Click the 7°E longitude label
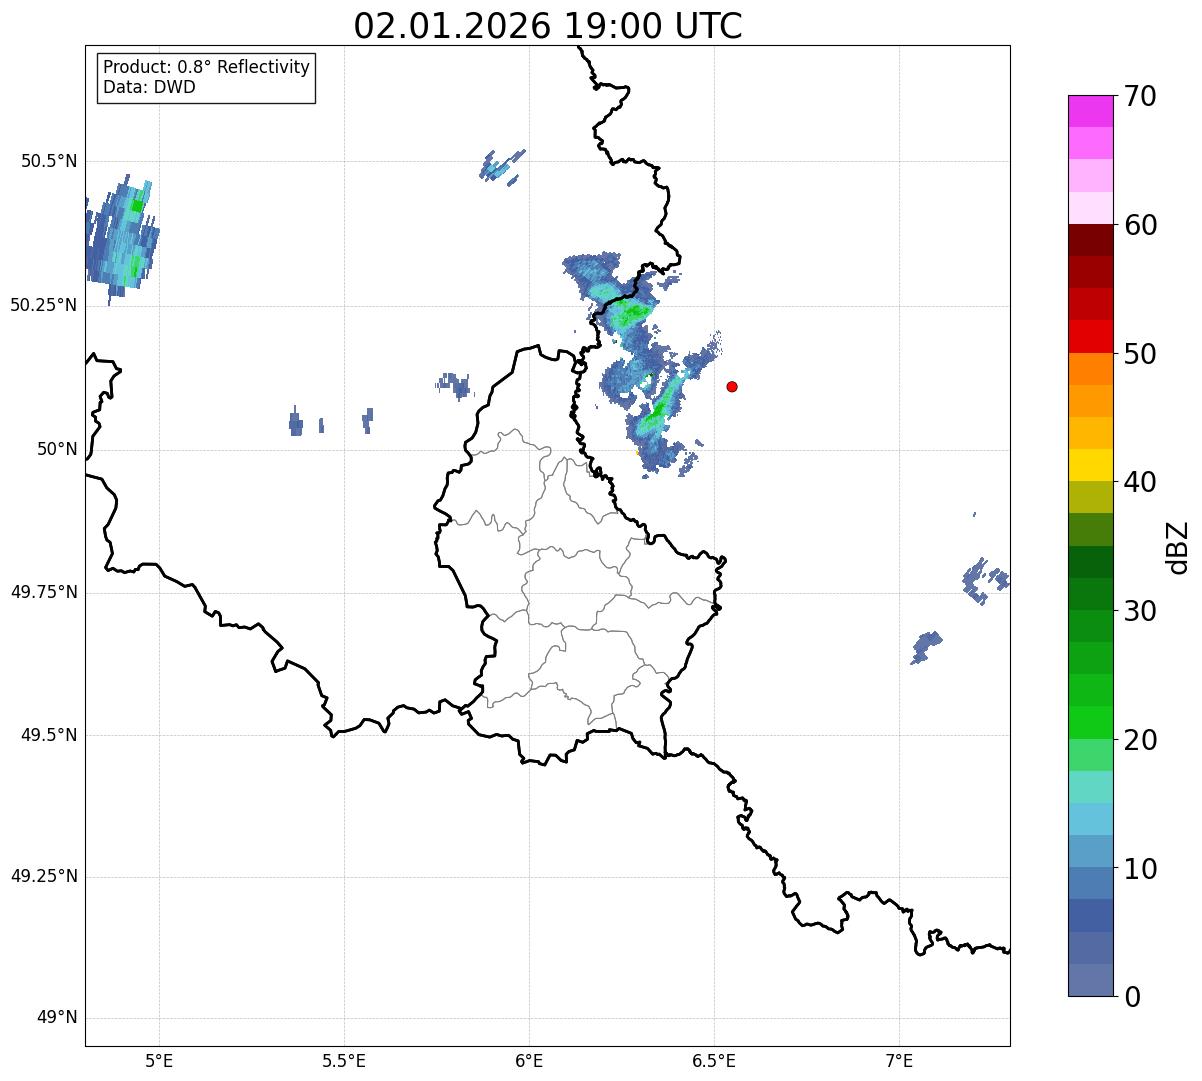This screenshot has width=1202, height=1081. (x=899, y=1060)
